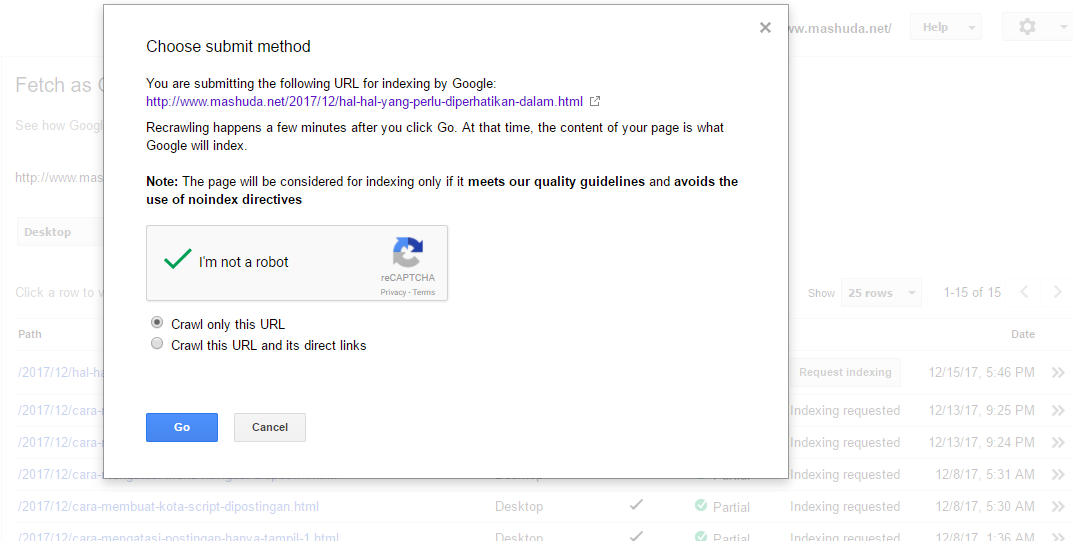Toggle the I'm not a robot checkbox
The image size is (1073, 541).
click(x=178, y=261)
